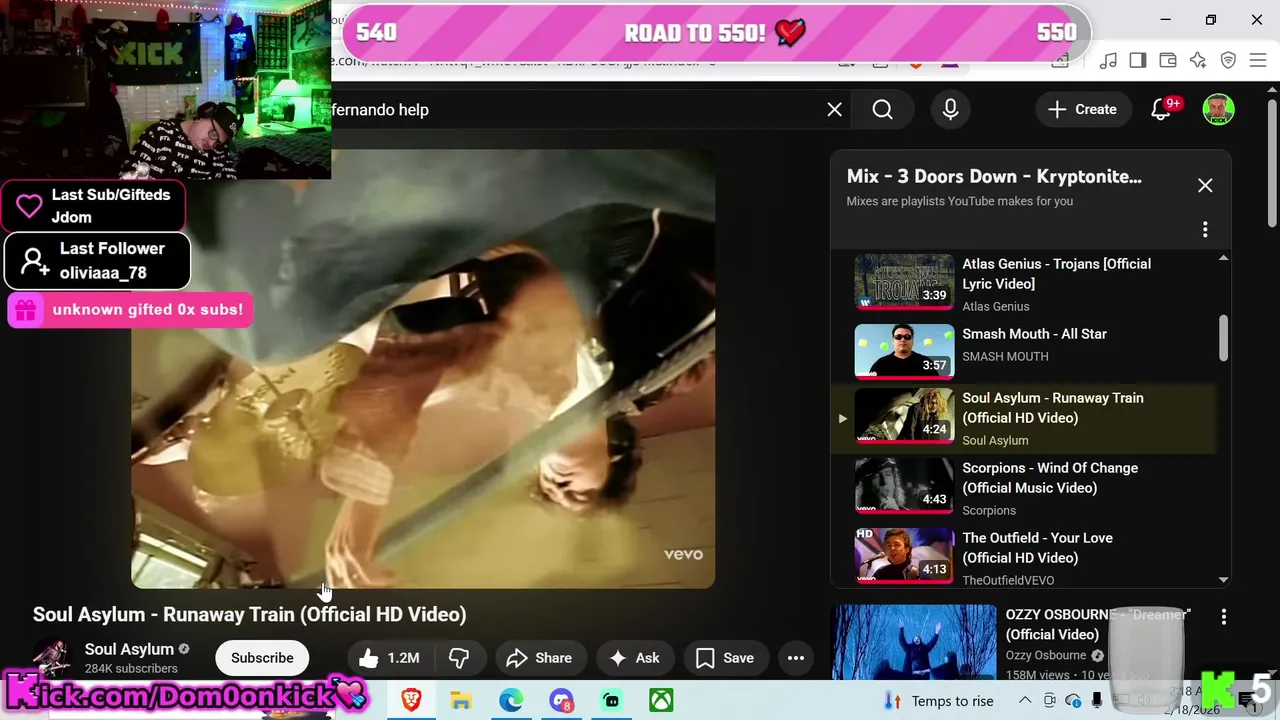
Task: Play Smash Mouth - All Star thumbnail
Action: pos(904,351)
